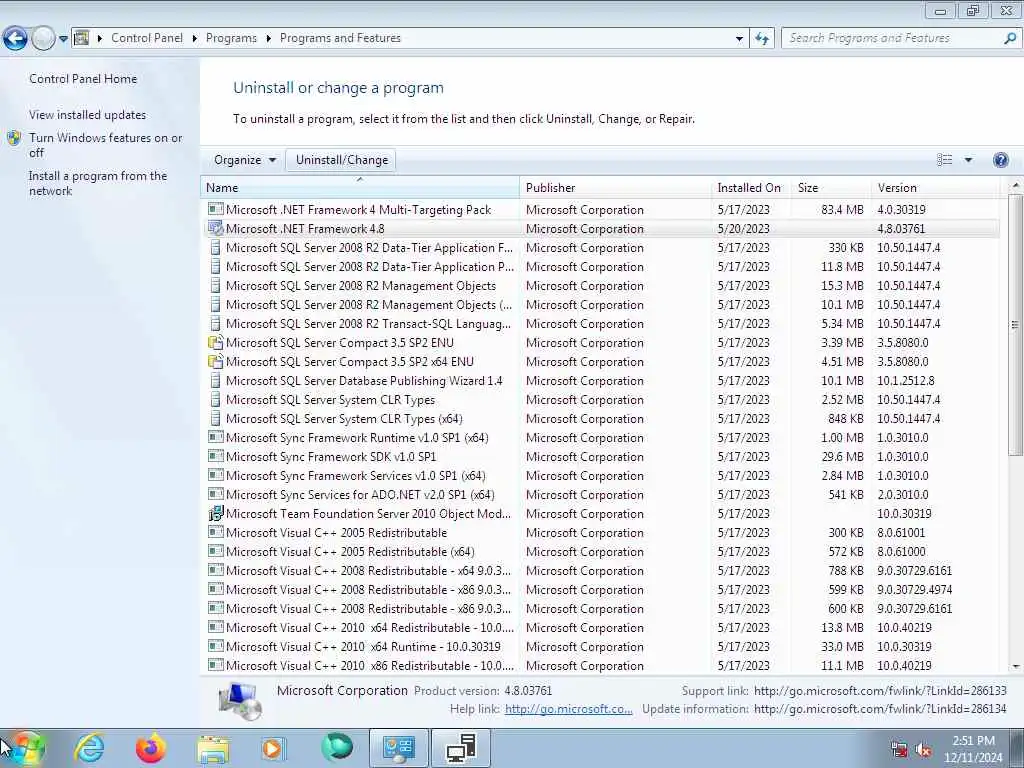Click the search magnifier icon

point(1010,39)
